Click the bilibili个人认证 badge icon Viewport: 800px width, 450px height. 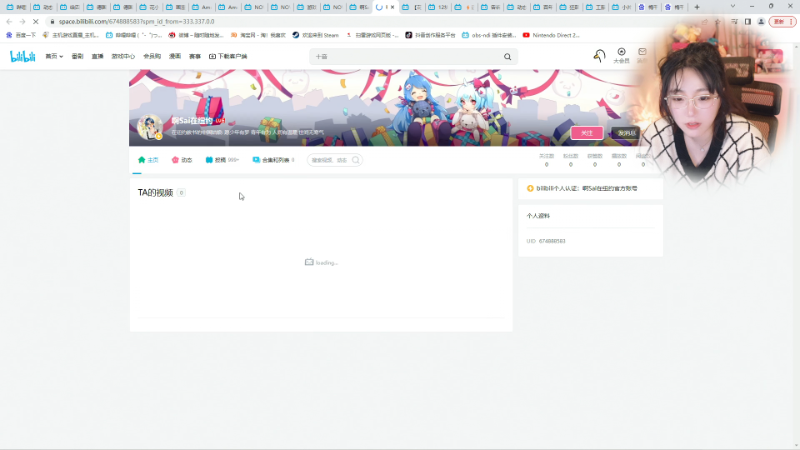tap(530, 189)
